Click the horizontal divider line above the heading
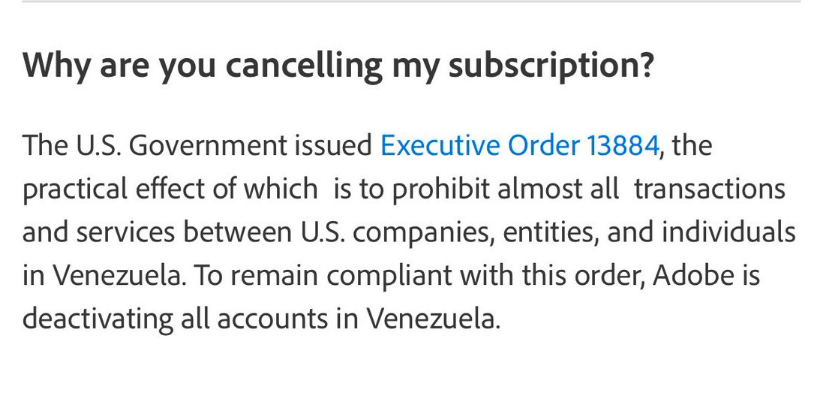 [x=412, y=2]
